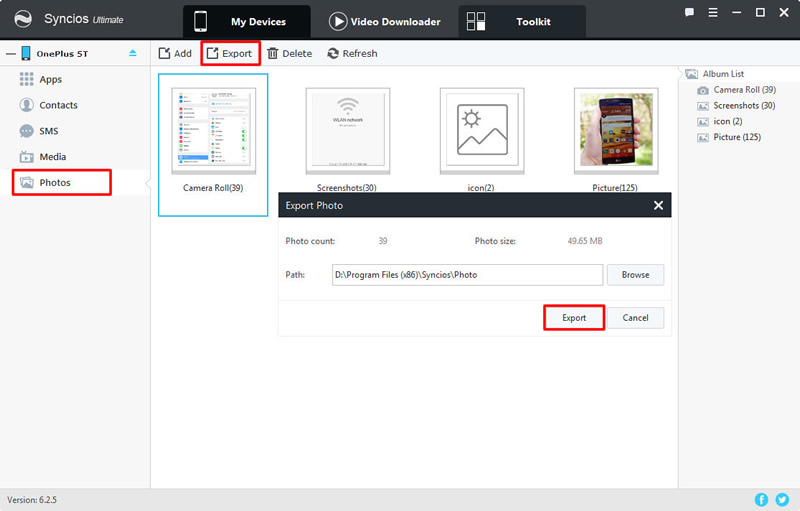Open the Facebook icon link

pos(761,499)
